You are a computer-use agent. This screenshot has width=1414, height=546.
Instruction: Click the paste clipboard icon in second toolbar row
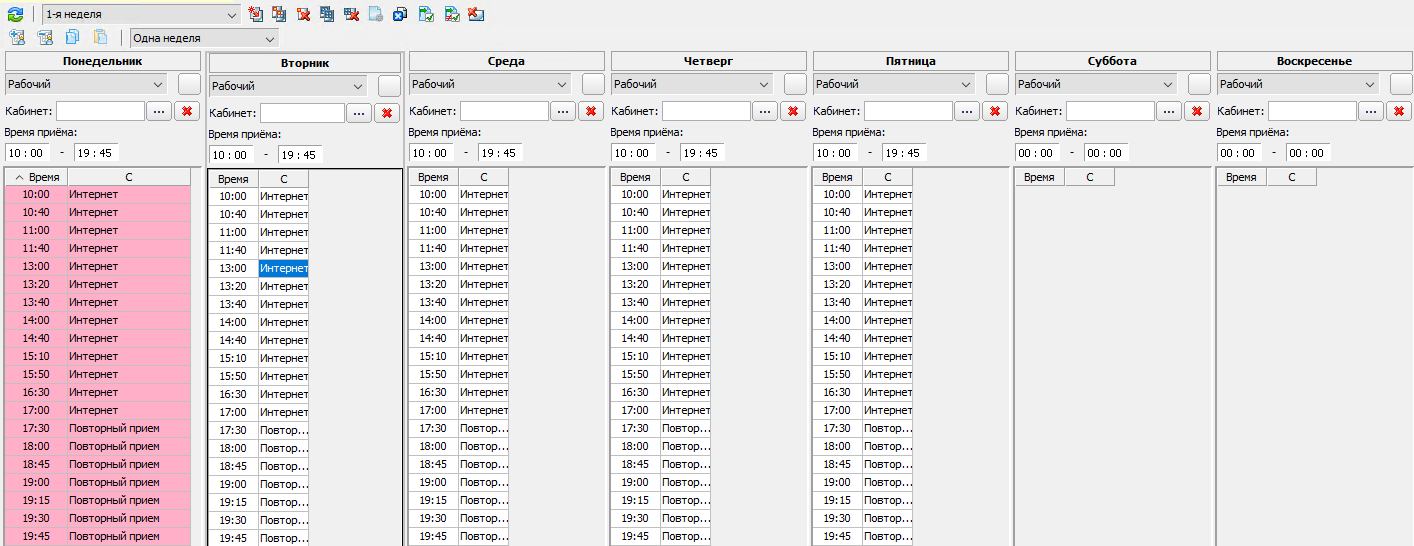(x=100, y=38)
